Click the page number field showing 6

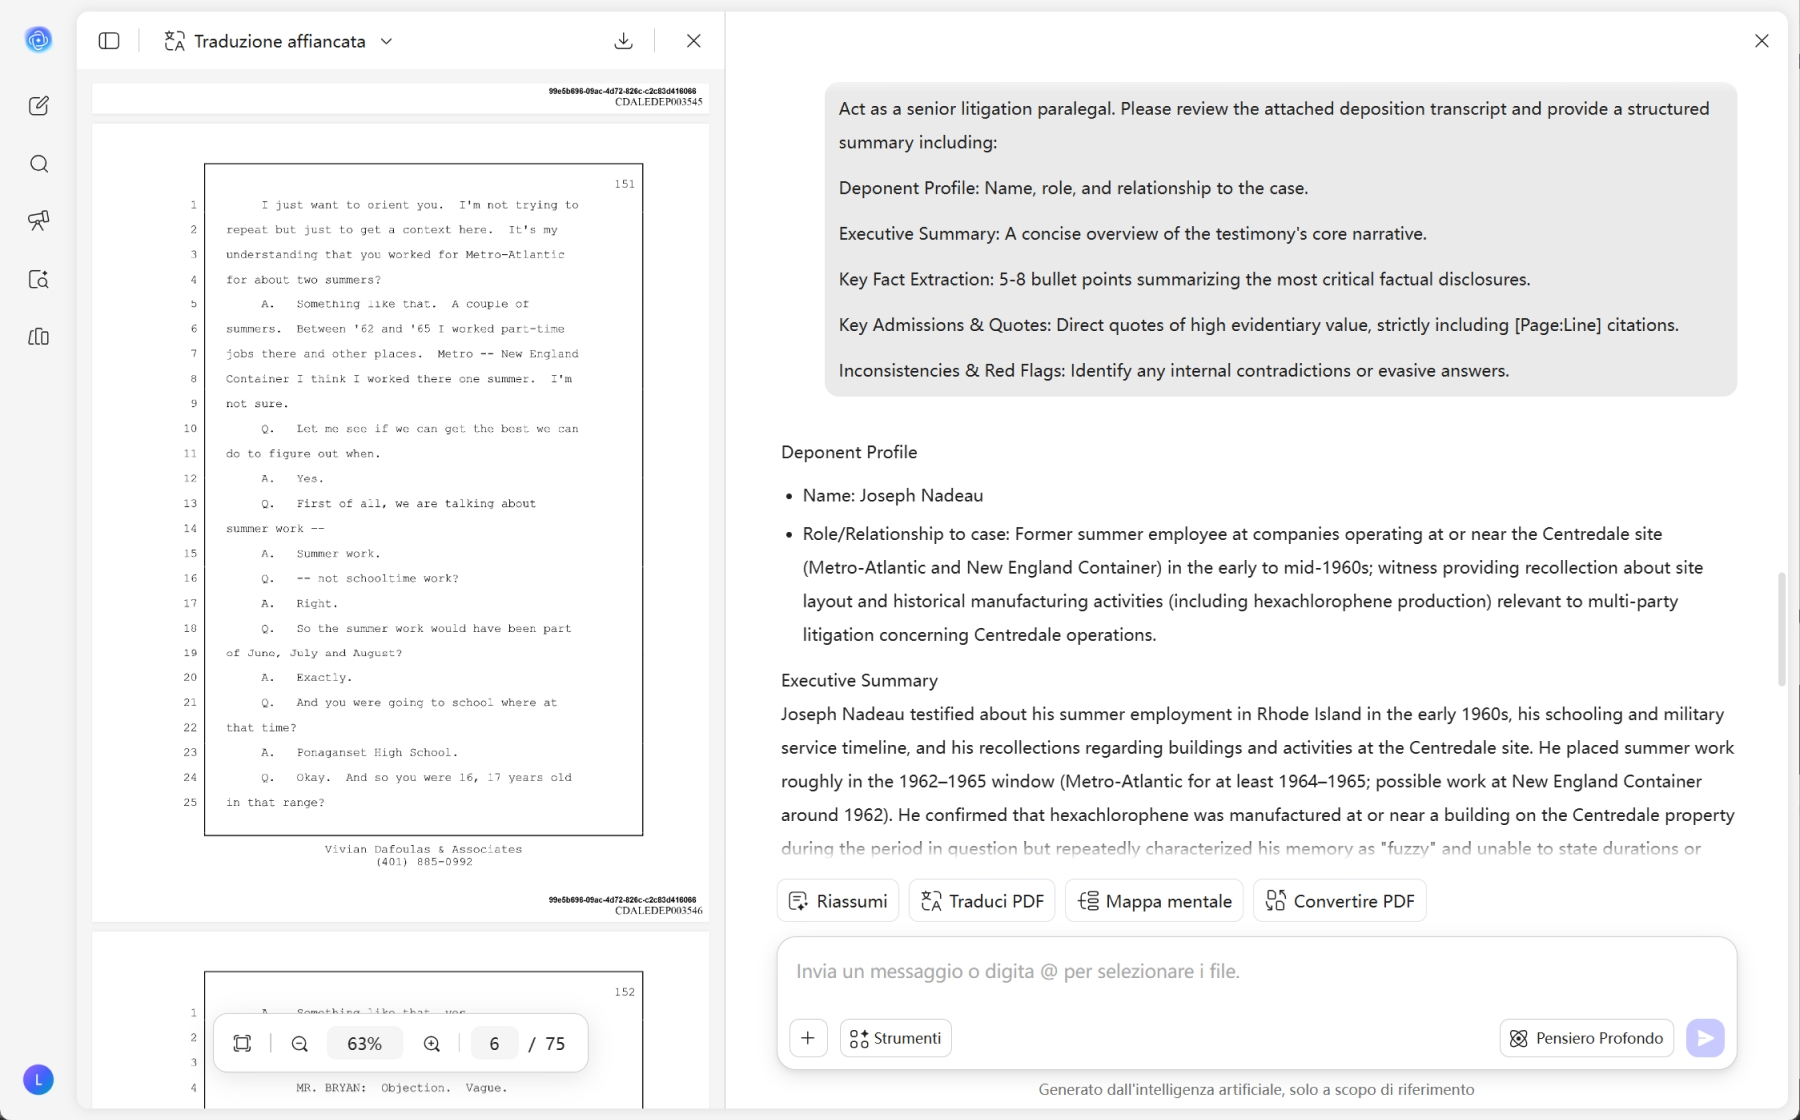coord(494,1043)
